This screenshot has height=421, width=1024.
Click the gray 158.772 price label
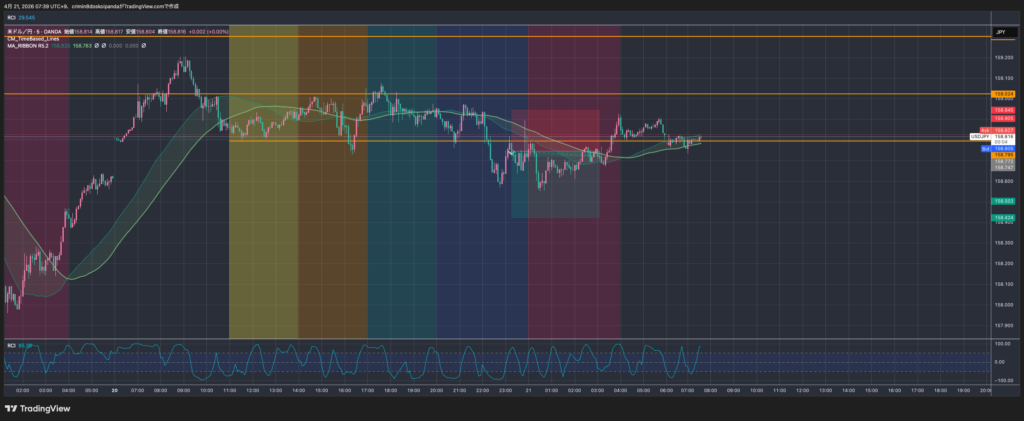pyautogui.click(x=1002, y=161)
